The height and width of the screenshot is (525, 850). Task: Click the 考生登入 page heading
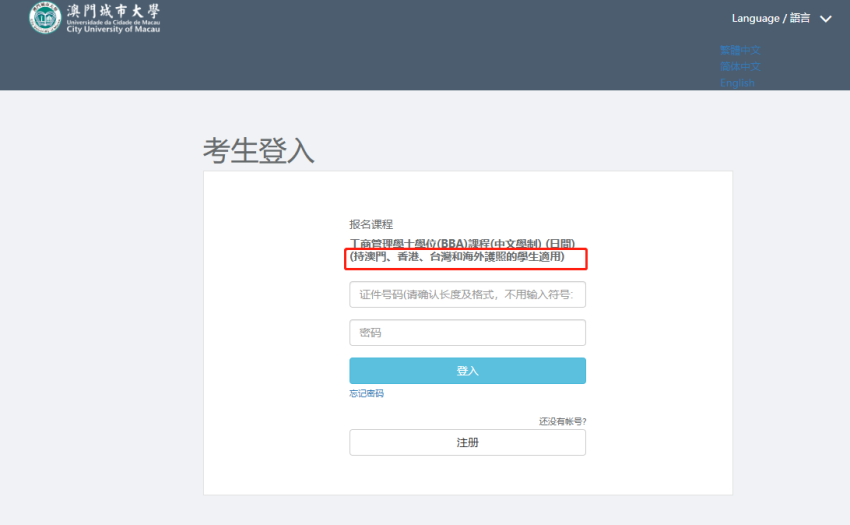[259, 151]
